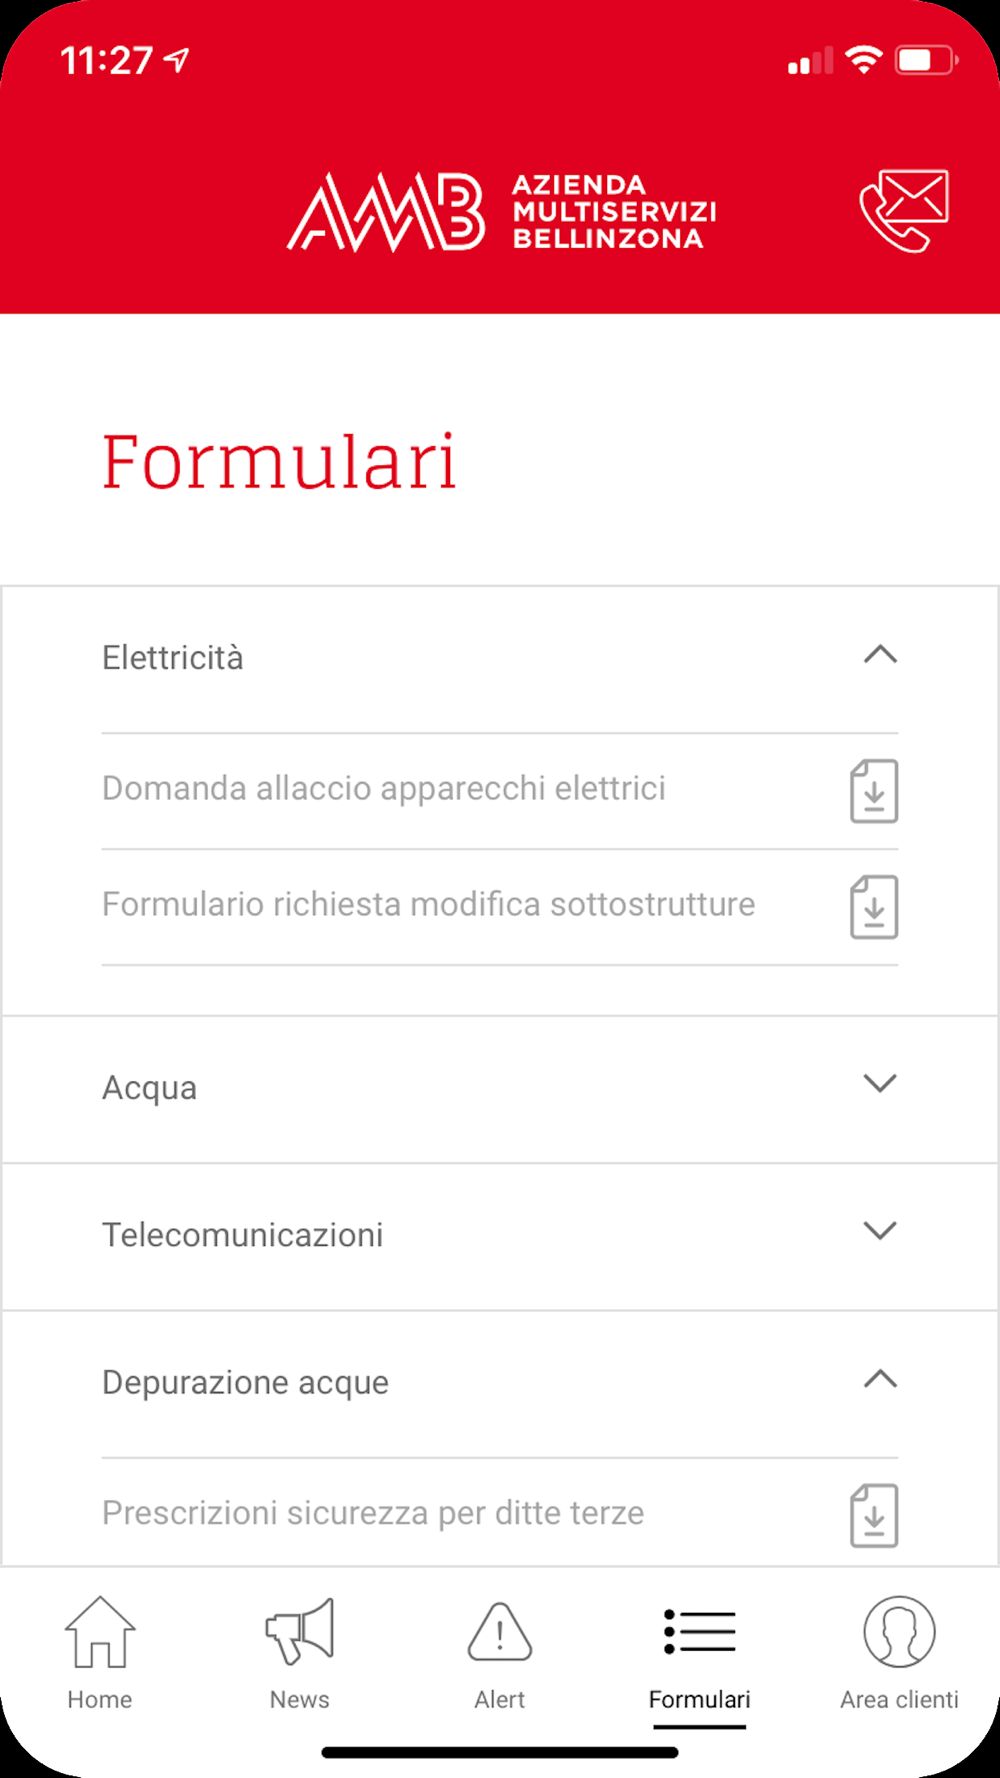Image resolution: width=1000 pixels, height=1778 pixels.
Task: Tap the Telecomunicazioni section title
Action: (x=243, y=1235)
